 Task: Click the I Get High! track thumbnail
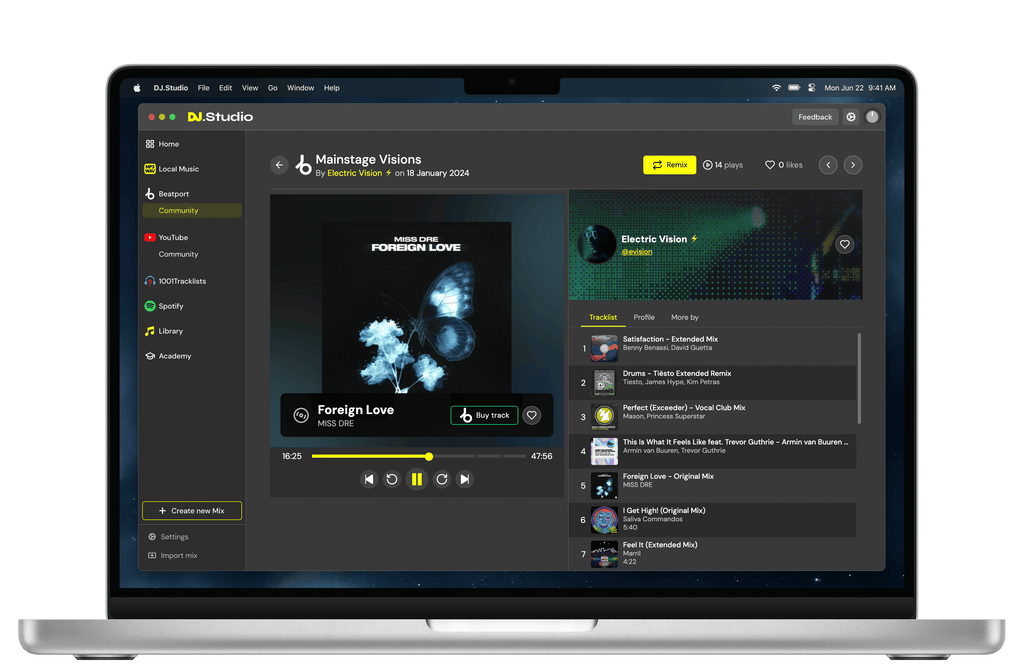coord(604,520)
